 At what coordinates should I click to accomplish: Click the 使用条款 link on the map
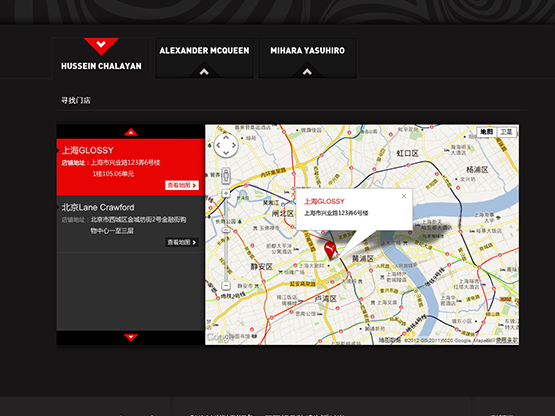[507, 340]
